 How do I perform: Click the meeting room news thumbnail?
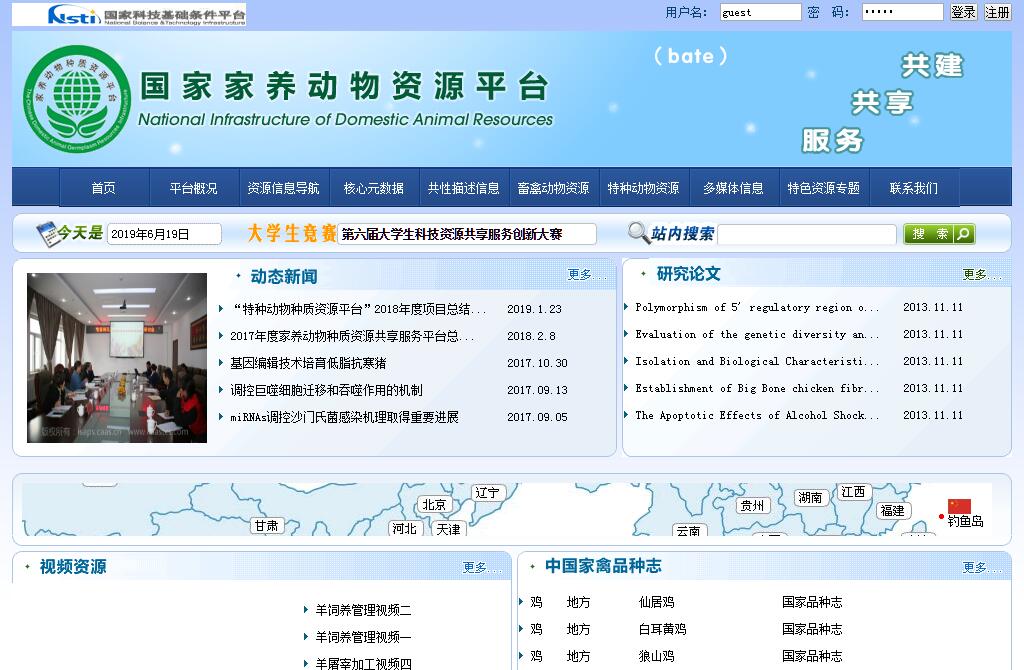pyautogui.click(x=117, y=358)
